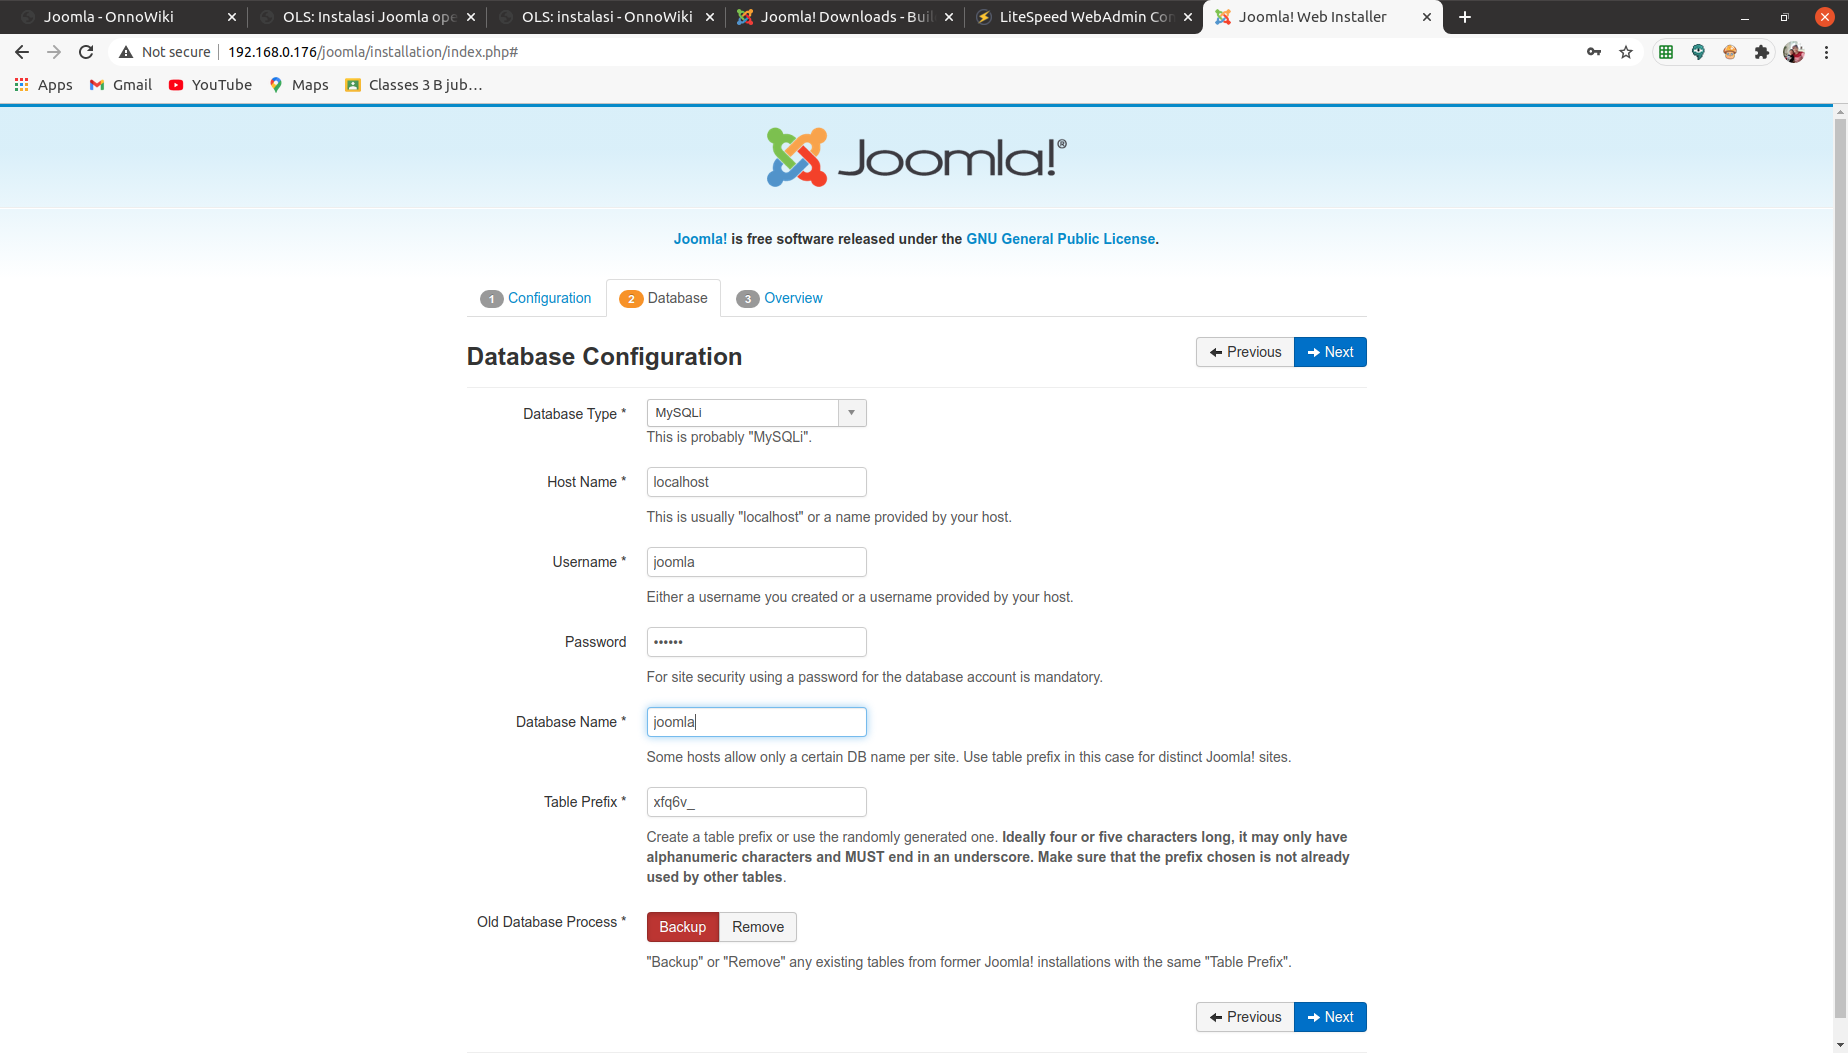Focus the Host Name field
1848x1053 pixels.
[757, 482]
